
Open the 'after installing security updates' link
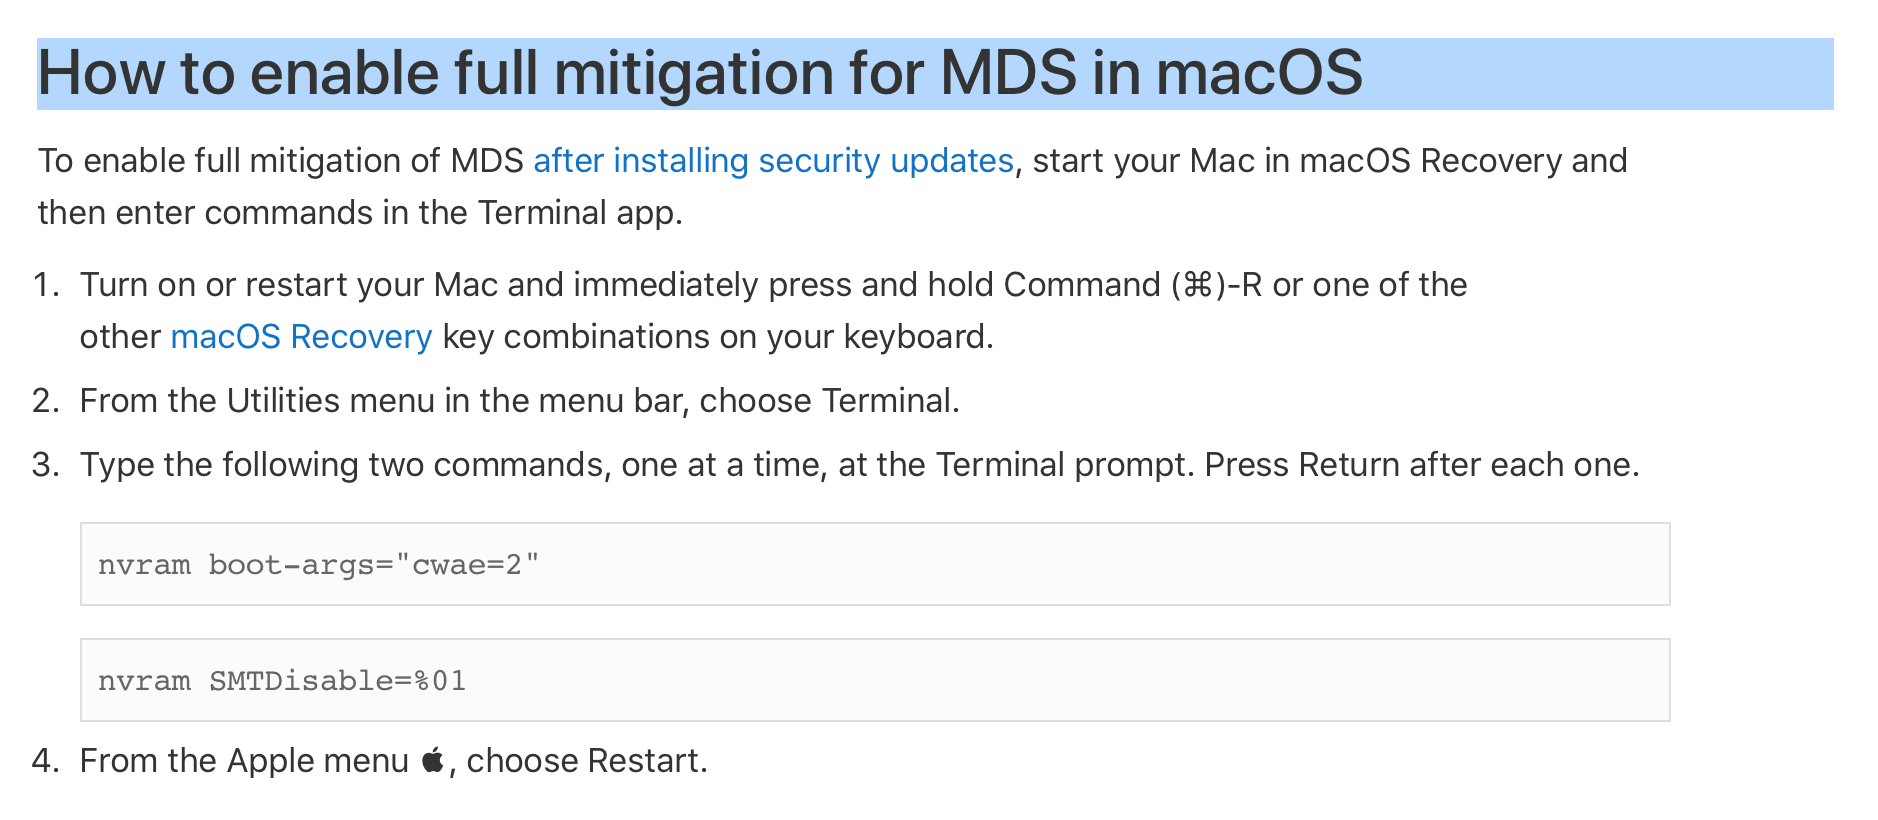coord(773,161)
